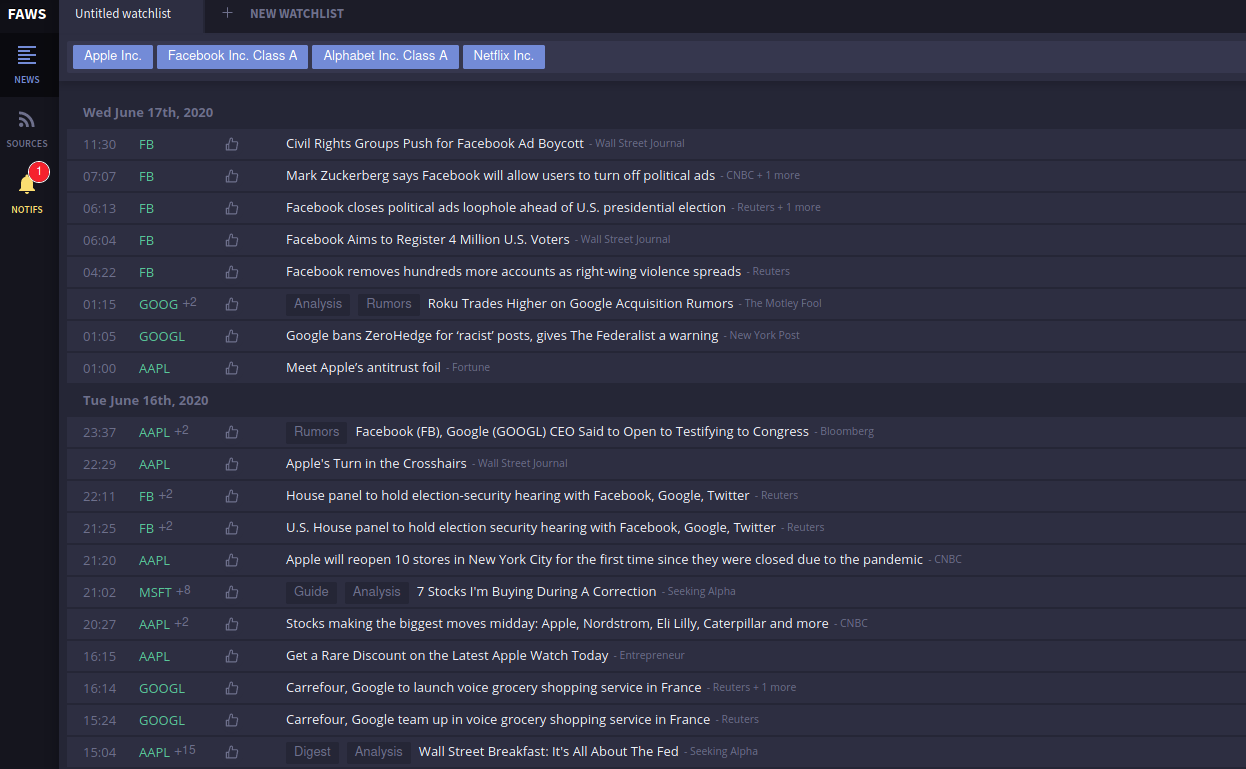Select the Untitled watchlist tab
This screenshot has height=769, width=1246.
pyautogui.click(x=131, y=14)
